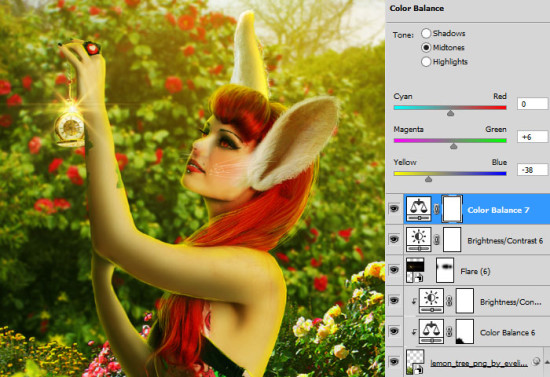Image resolution: width=550 pixels, height=377 pixels.
Task: Hide the Color Balance 7 layer
Action: (394, 209)
